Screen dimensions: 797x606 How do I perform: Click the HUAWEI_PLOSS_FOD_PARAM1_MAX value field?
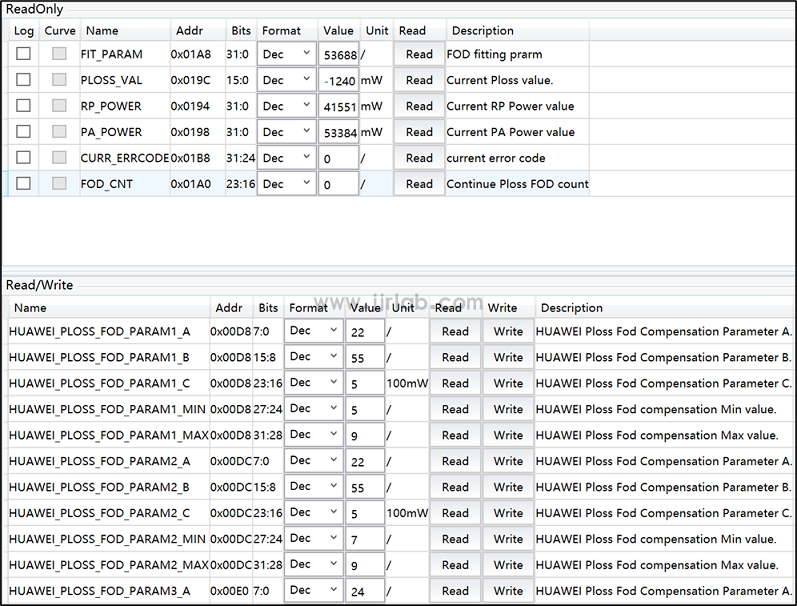click(x=365, y=435)
